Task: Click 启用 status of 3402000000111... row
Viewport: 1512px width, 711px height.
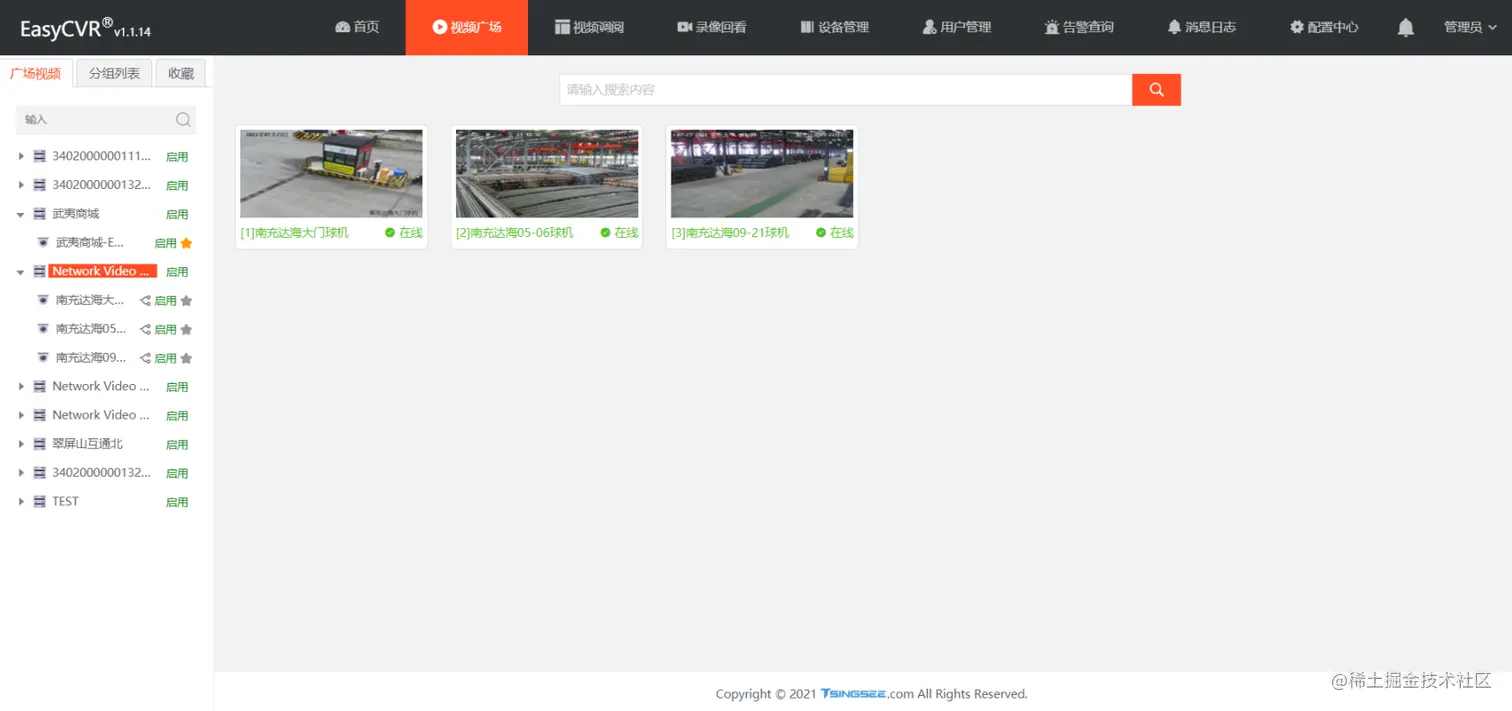Action: point(177,157)
